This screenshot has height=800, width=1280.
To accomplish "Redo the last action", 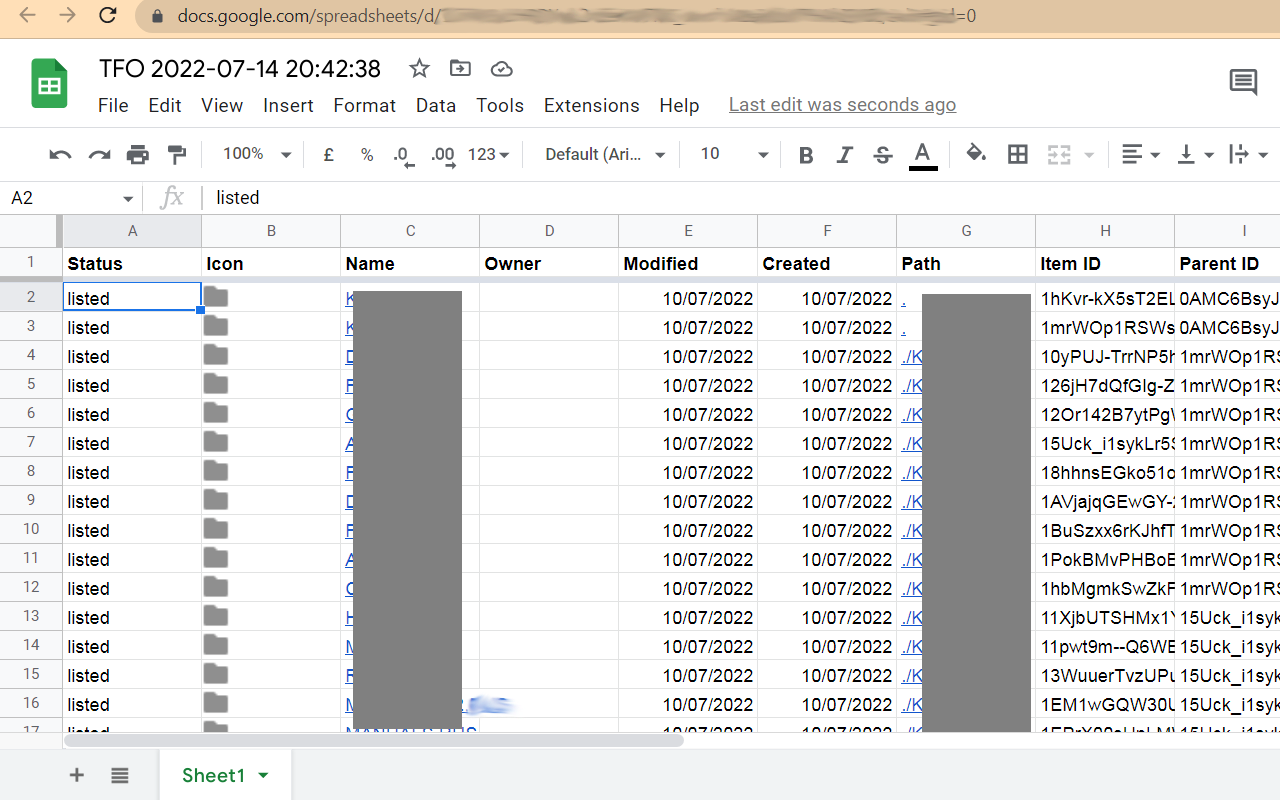I will [99, 154].
